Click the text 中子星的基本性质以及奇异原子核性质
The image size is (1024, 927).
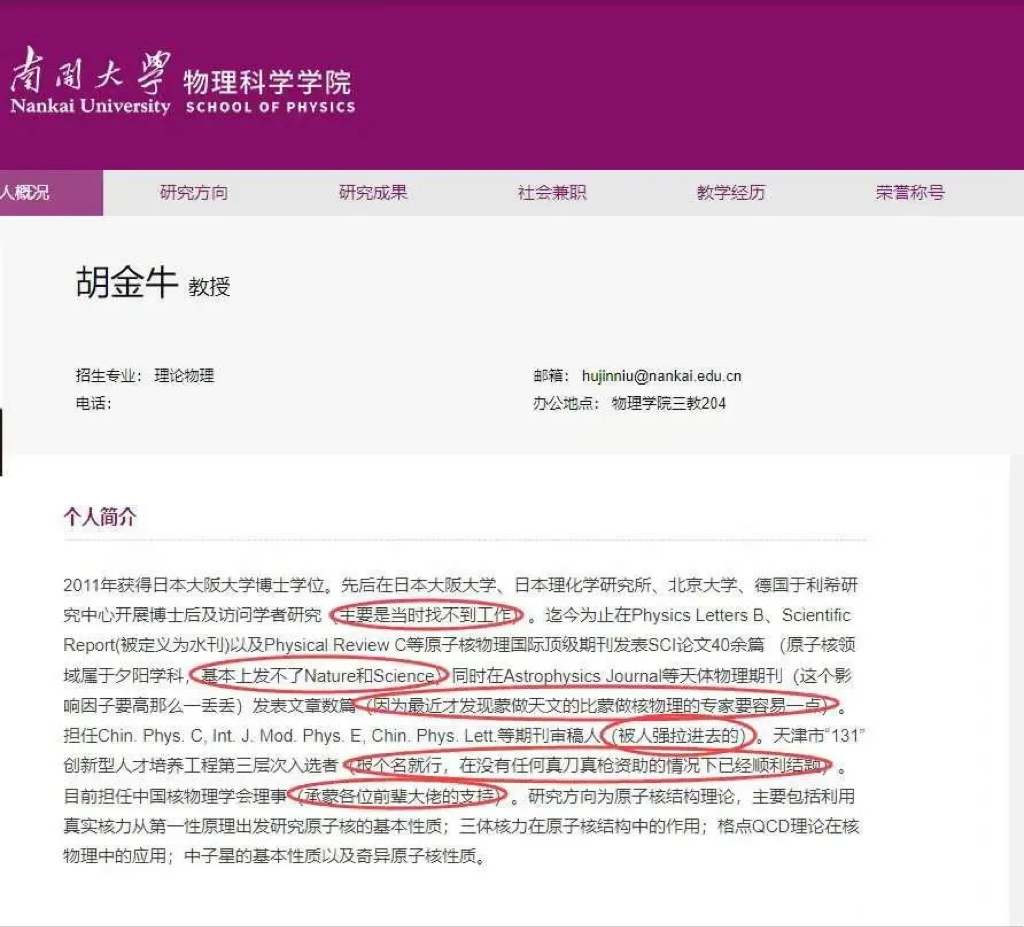click(x=330, y=856)
